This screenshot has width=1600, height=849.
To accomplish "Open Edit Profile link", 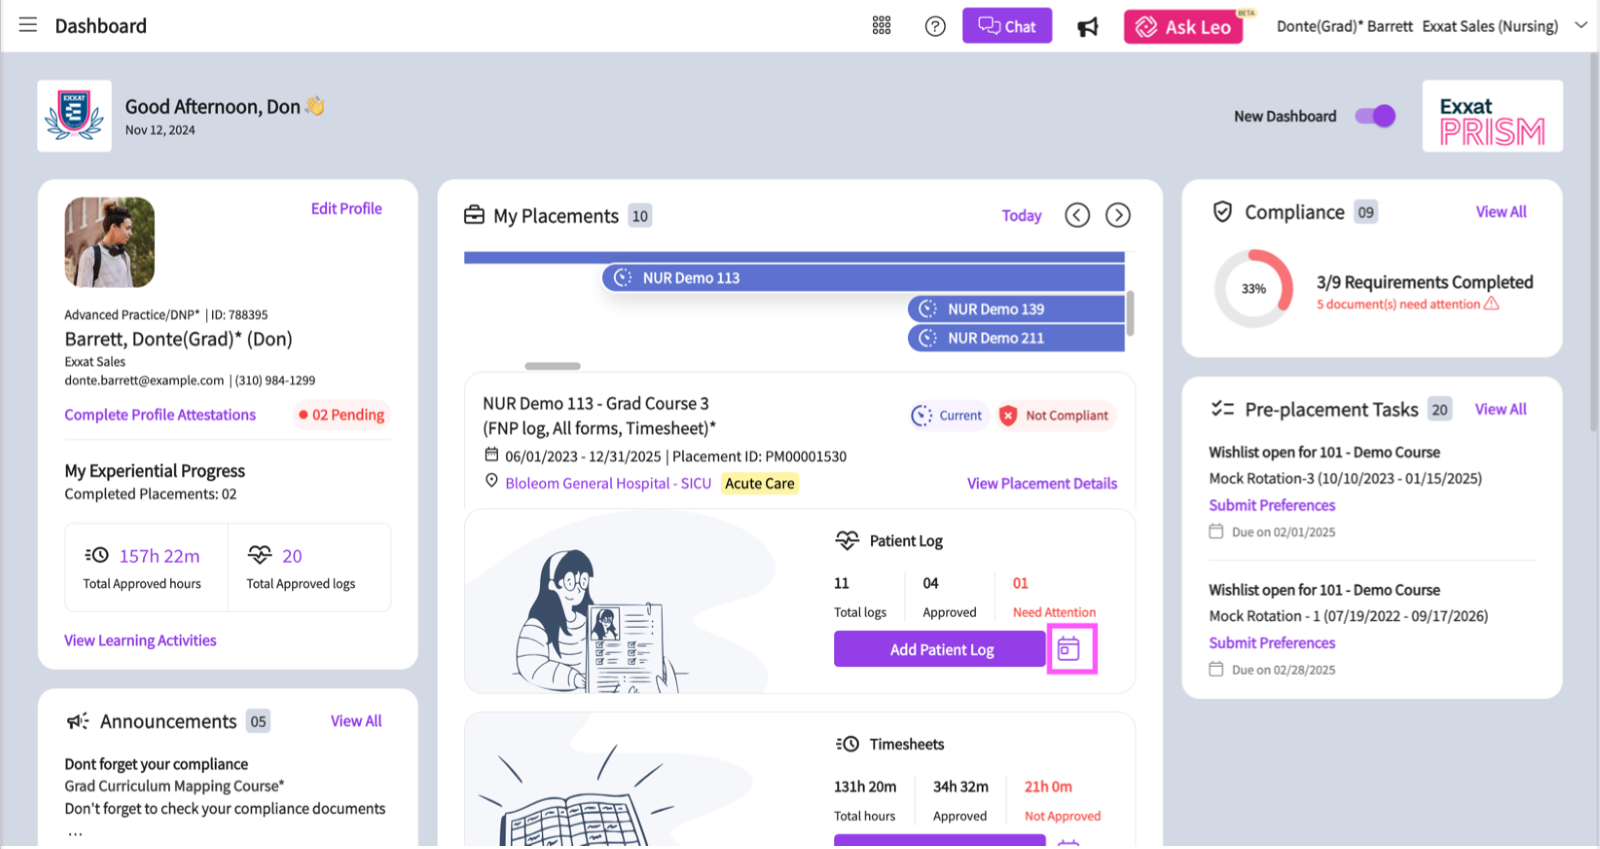I will [346, 209].
